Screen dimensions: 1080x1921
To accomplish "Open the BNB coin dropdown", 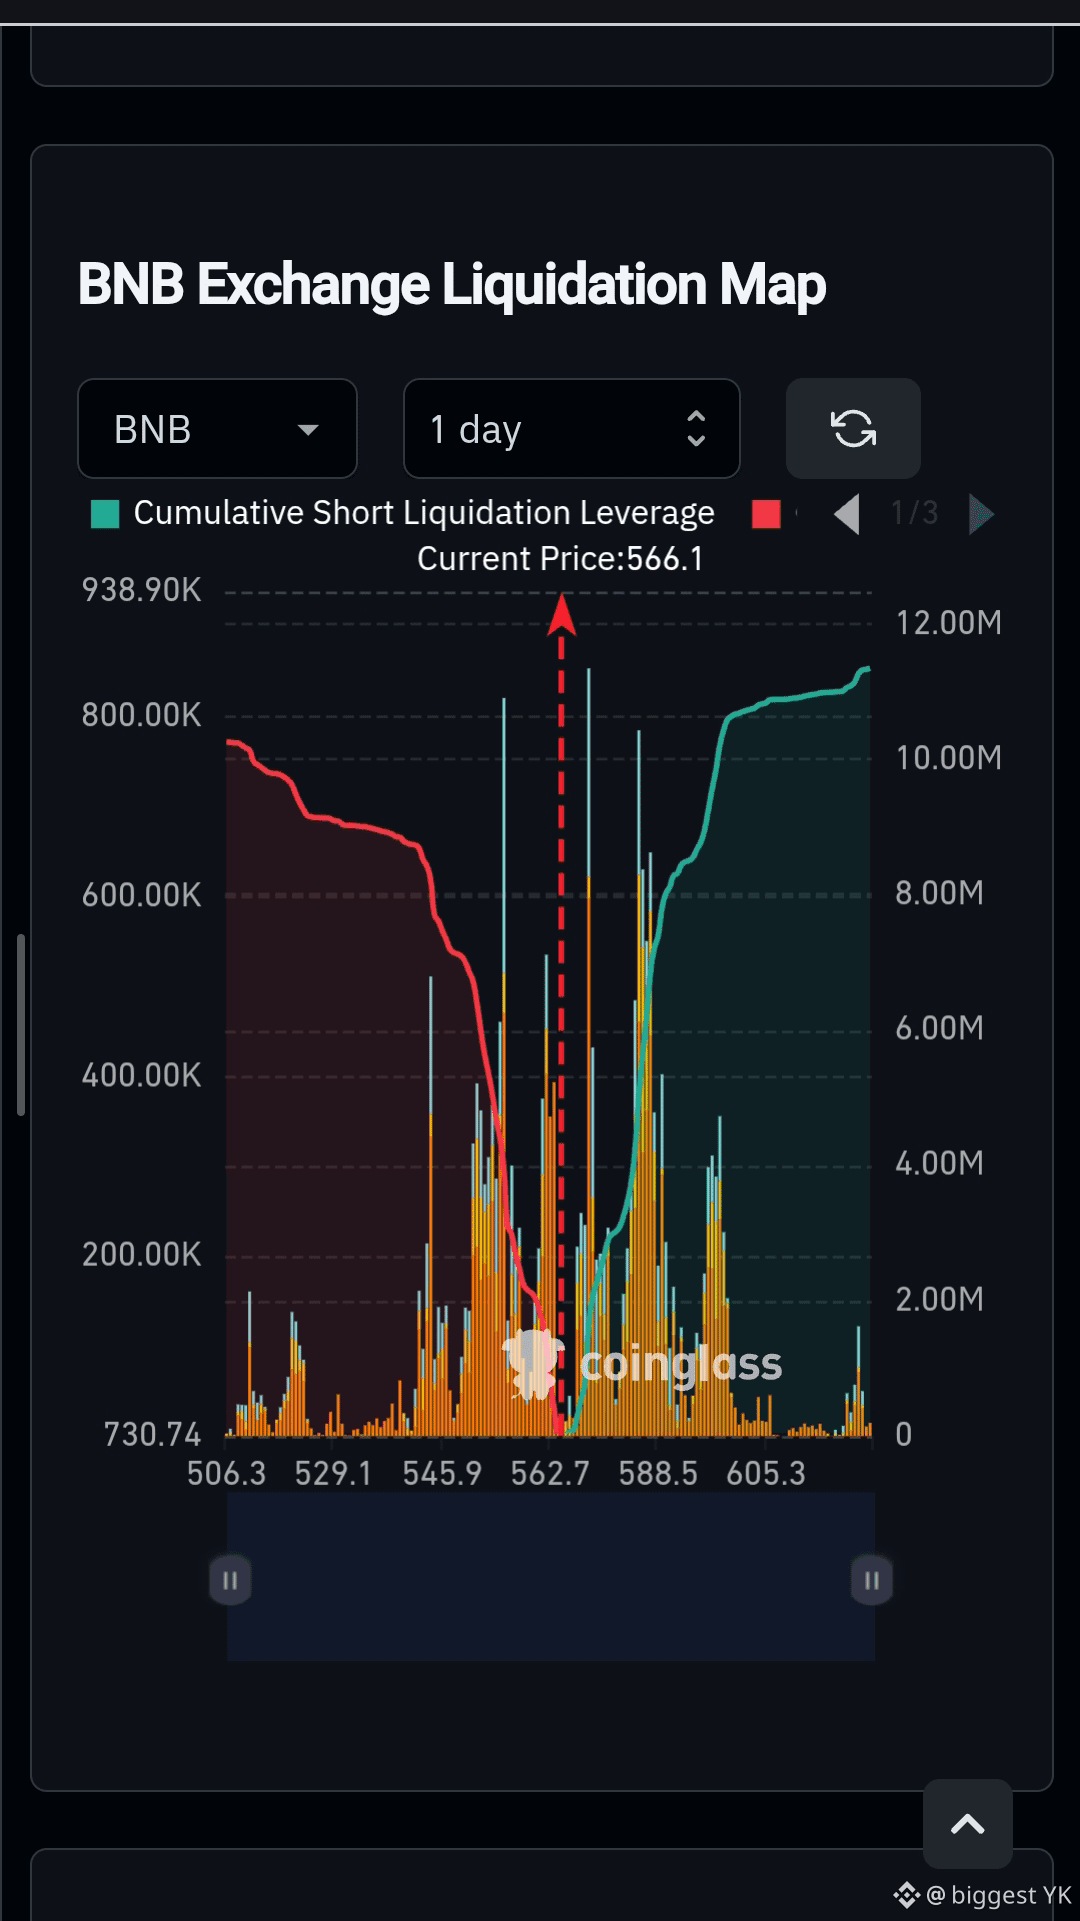I will coord(217,429).
